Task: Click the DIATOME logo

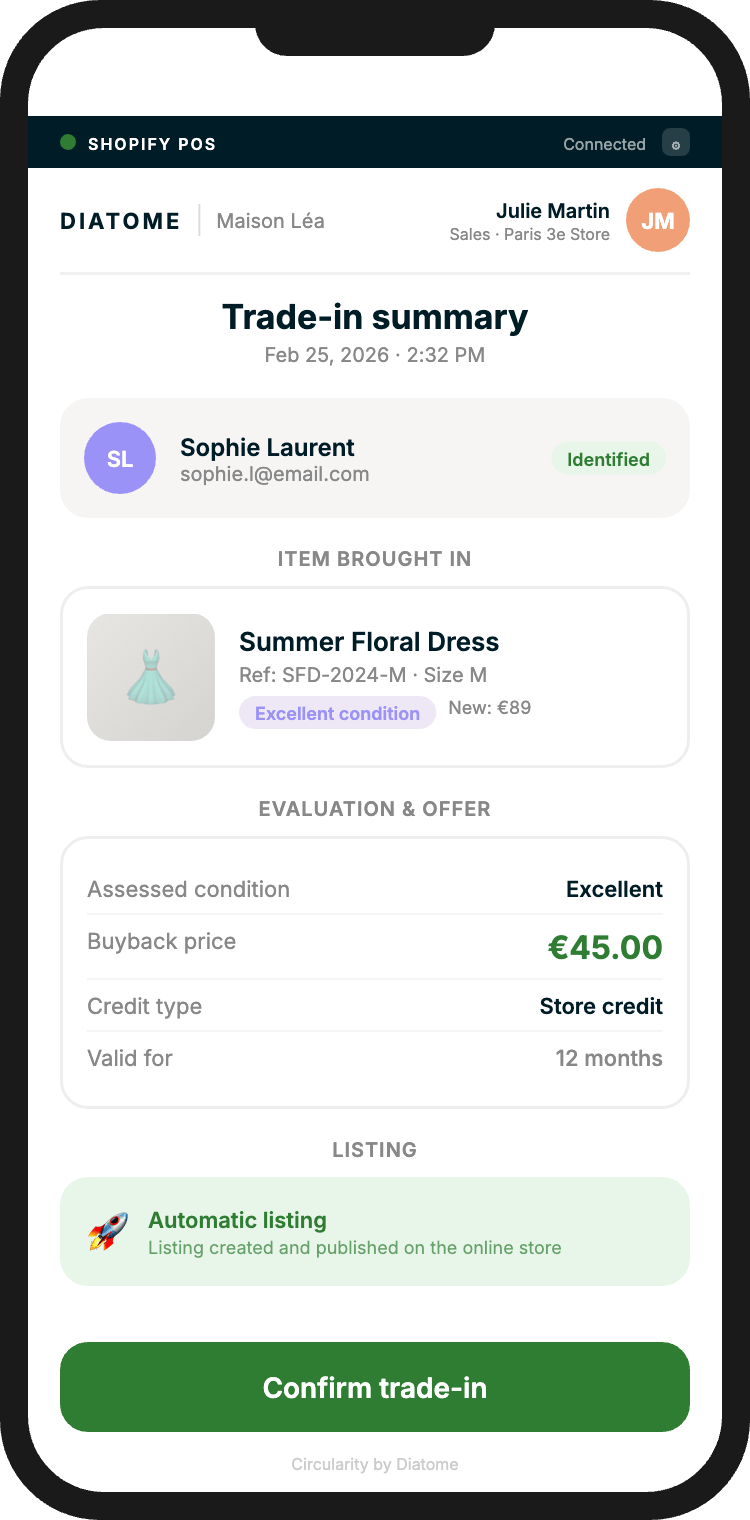Action: tap(120, 221)
